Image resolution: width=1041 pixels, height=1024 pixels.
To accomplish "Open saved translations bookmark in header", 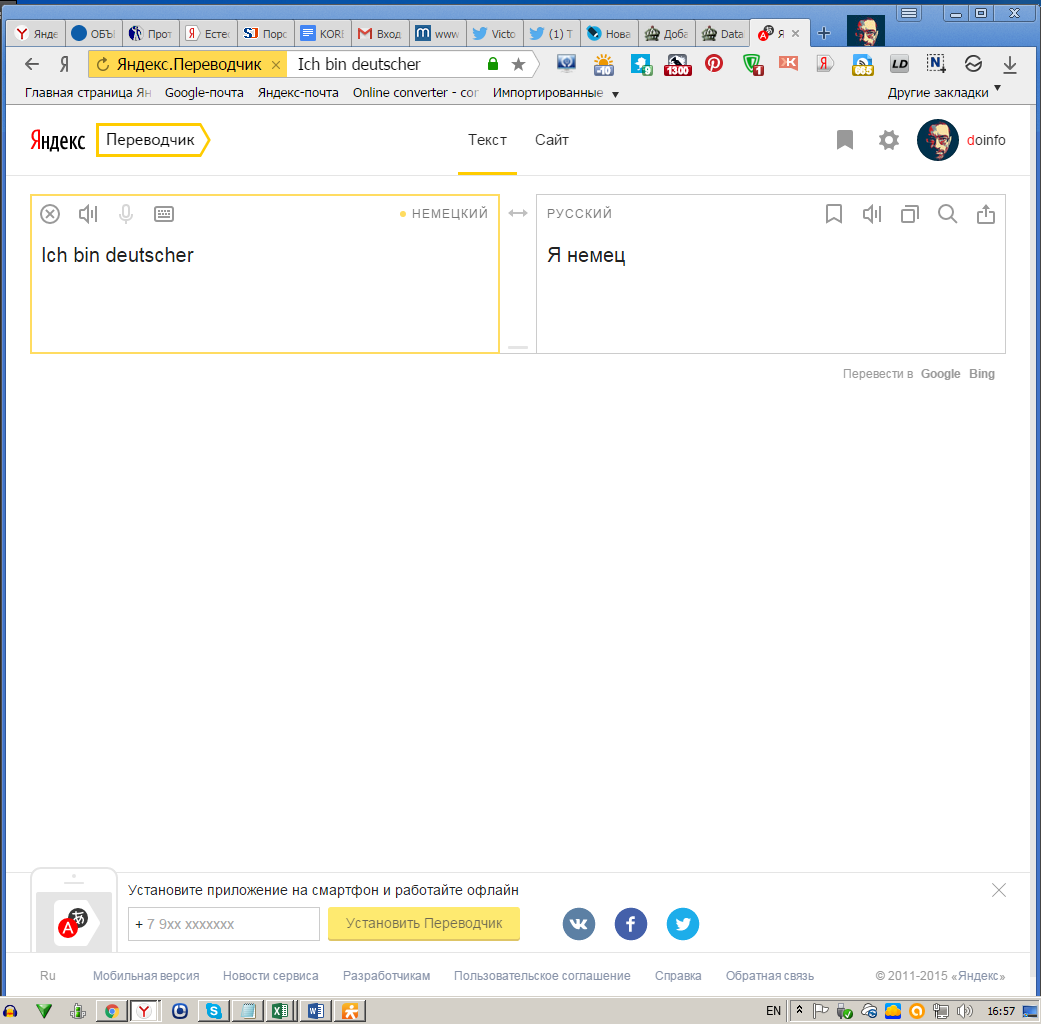I will tap(844, 139).
